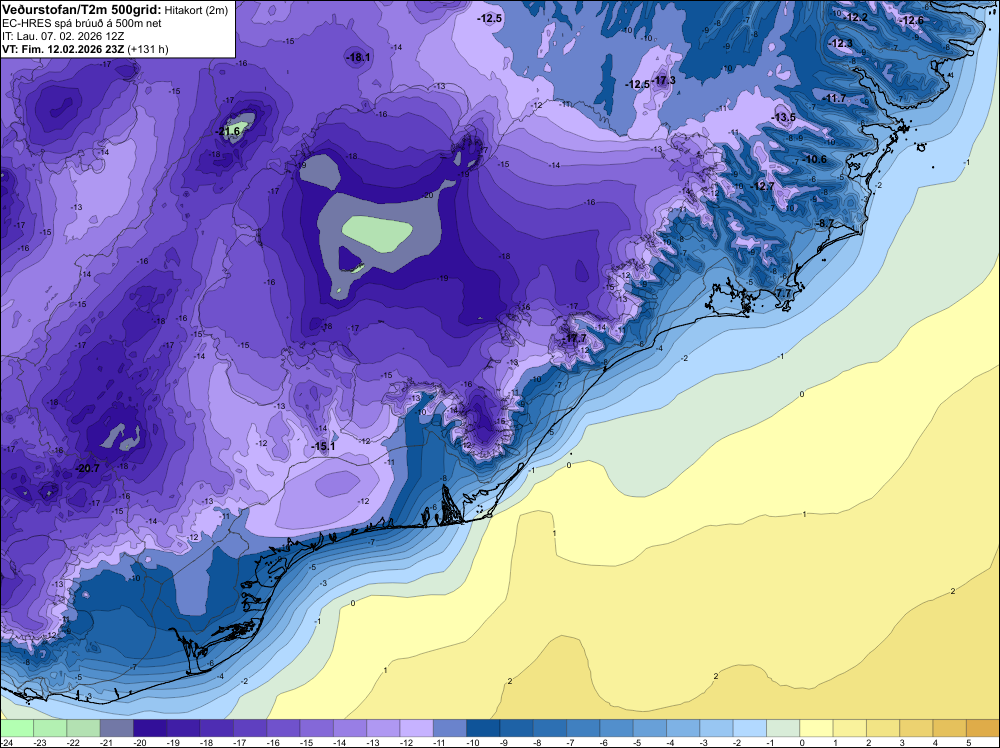Click the '3' legend scale label
This screenshot has width=1000, height=748.
(x=902, y=742)
